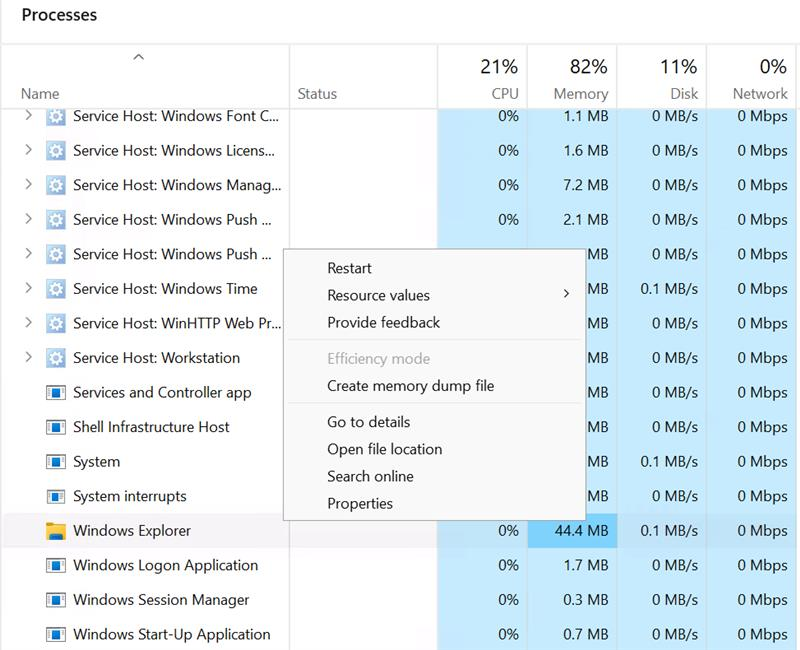The width and height of the screenshot is (800, 650).
Task: Click the Service Host: Windows Licens... gear icon
Action: click(56, 151)
